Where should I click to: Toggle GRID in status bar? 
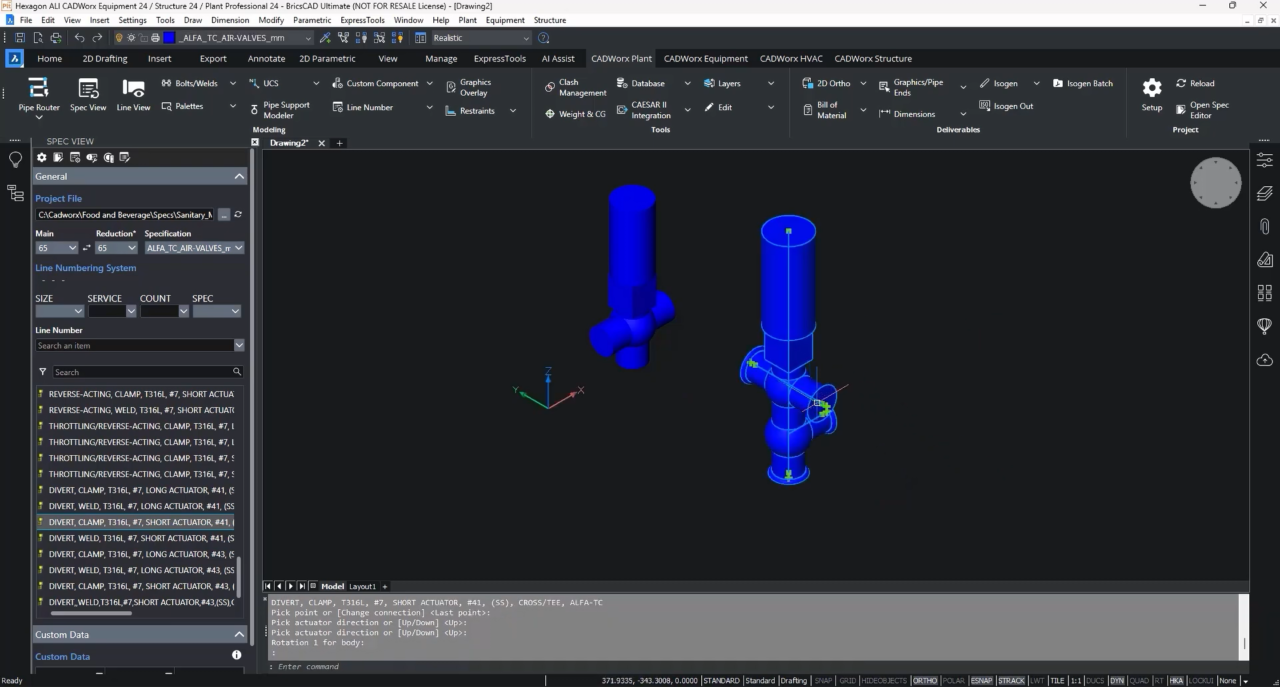tap(847, 681)
